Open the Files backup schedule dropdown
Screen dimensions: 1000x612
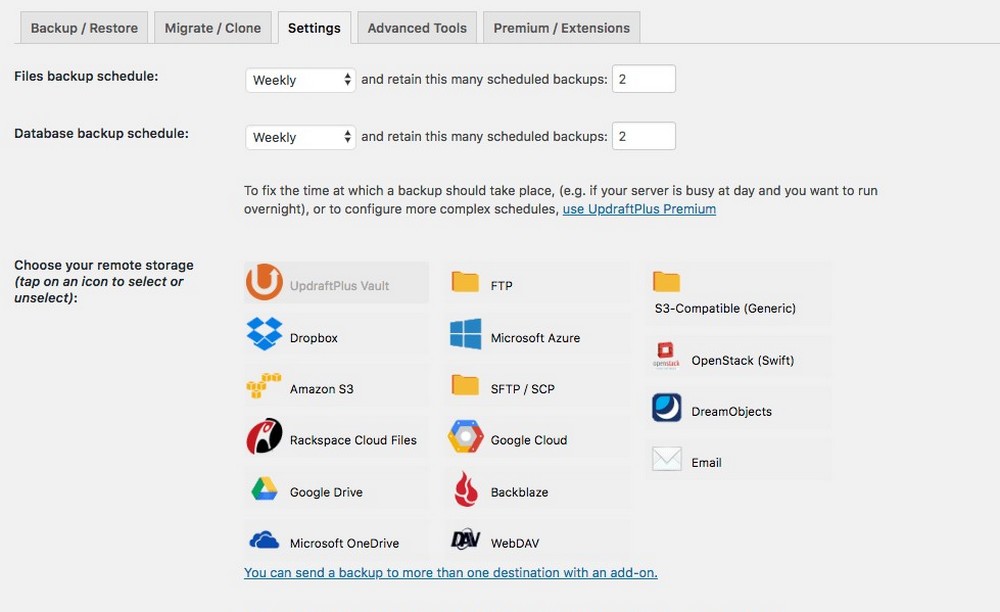pos(300,80)
